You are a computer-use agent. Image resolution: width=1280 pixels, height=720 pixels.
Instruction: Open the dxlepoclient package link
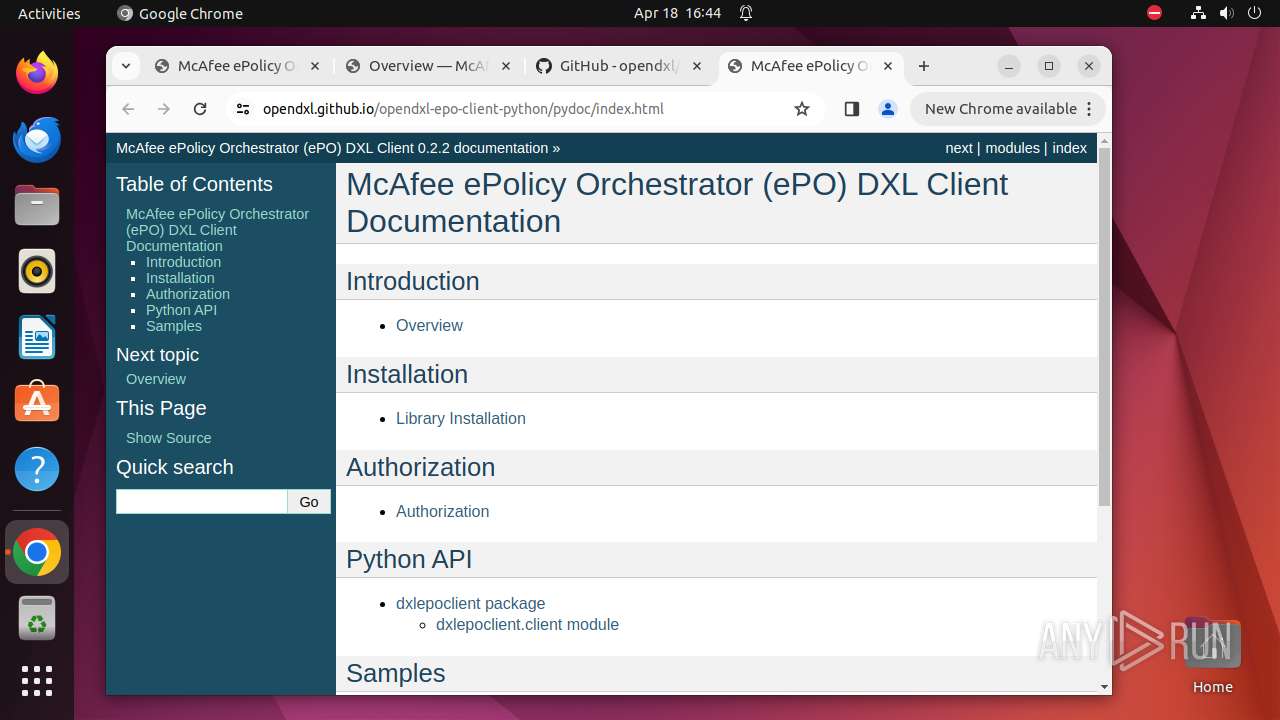tap(471, 603)
